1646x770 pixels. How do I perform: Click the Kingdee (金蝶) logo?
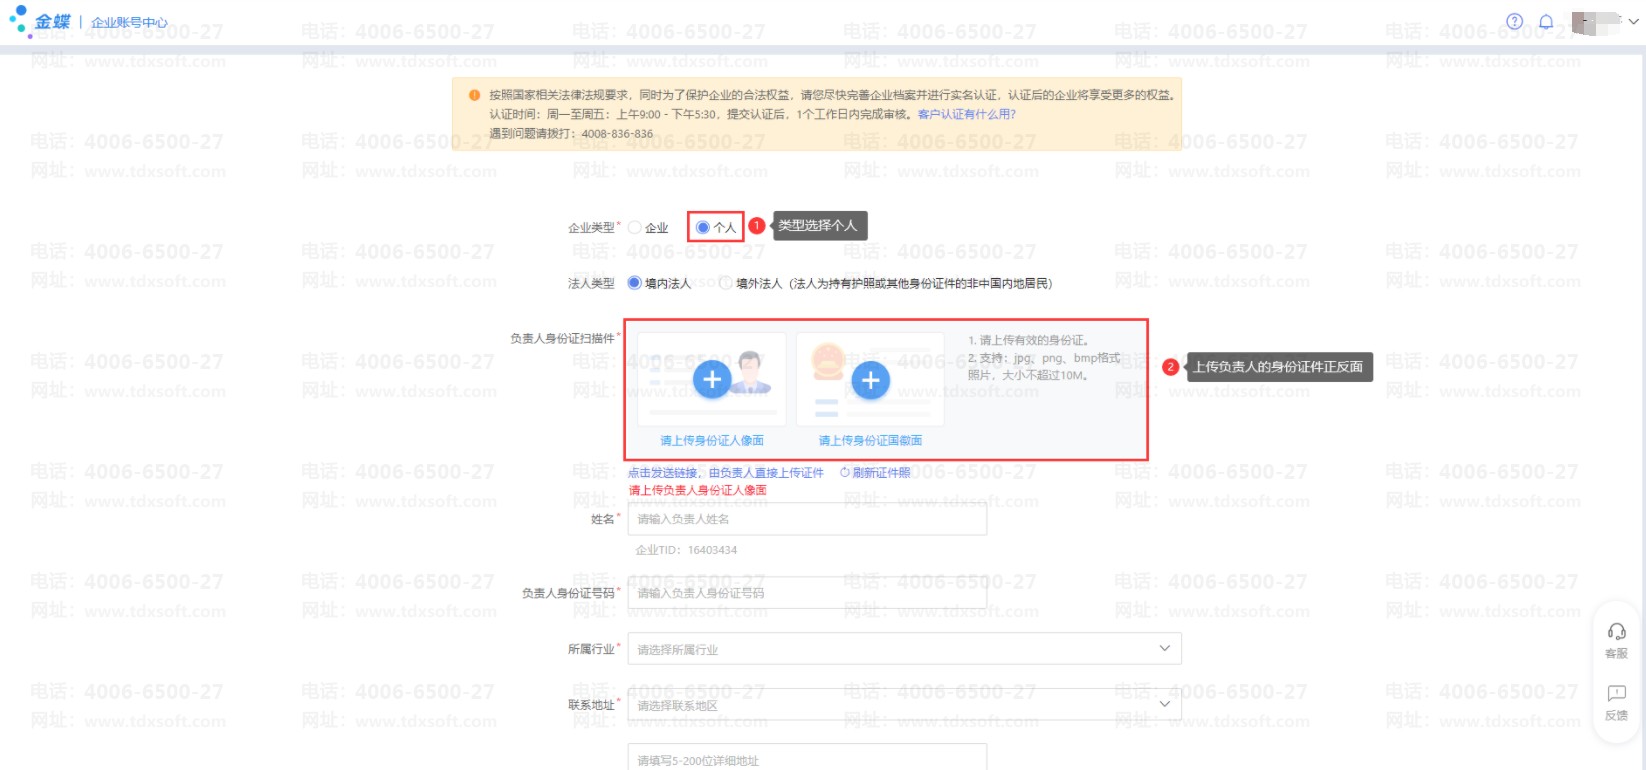coord(40,21)
